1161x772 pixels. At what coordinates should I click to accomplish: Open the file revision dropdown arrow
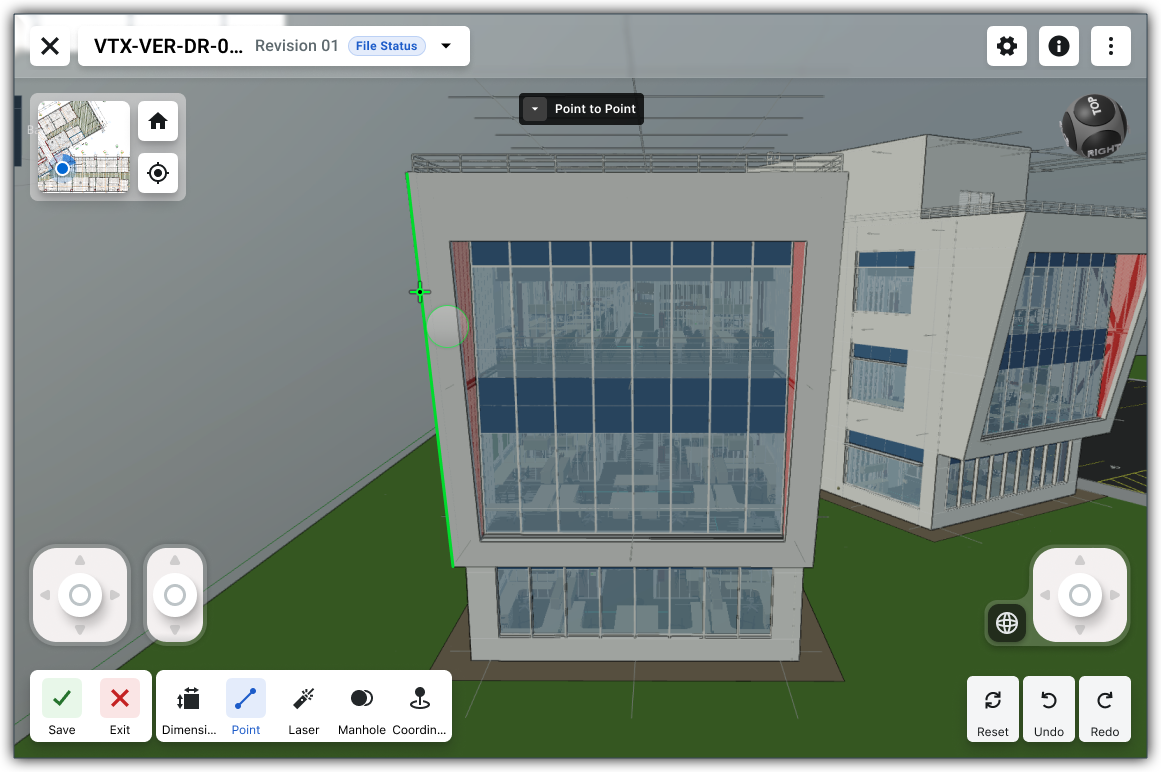point(446,46)
